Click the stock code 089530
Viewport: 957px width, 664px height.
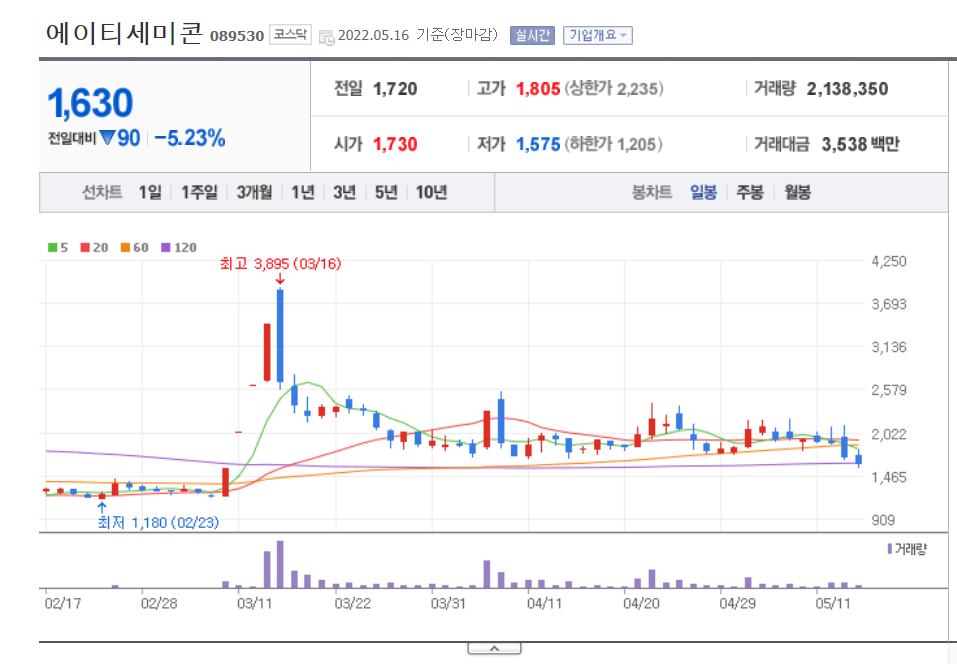pos(237,36)
